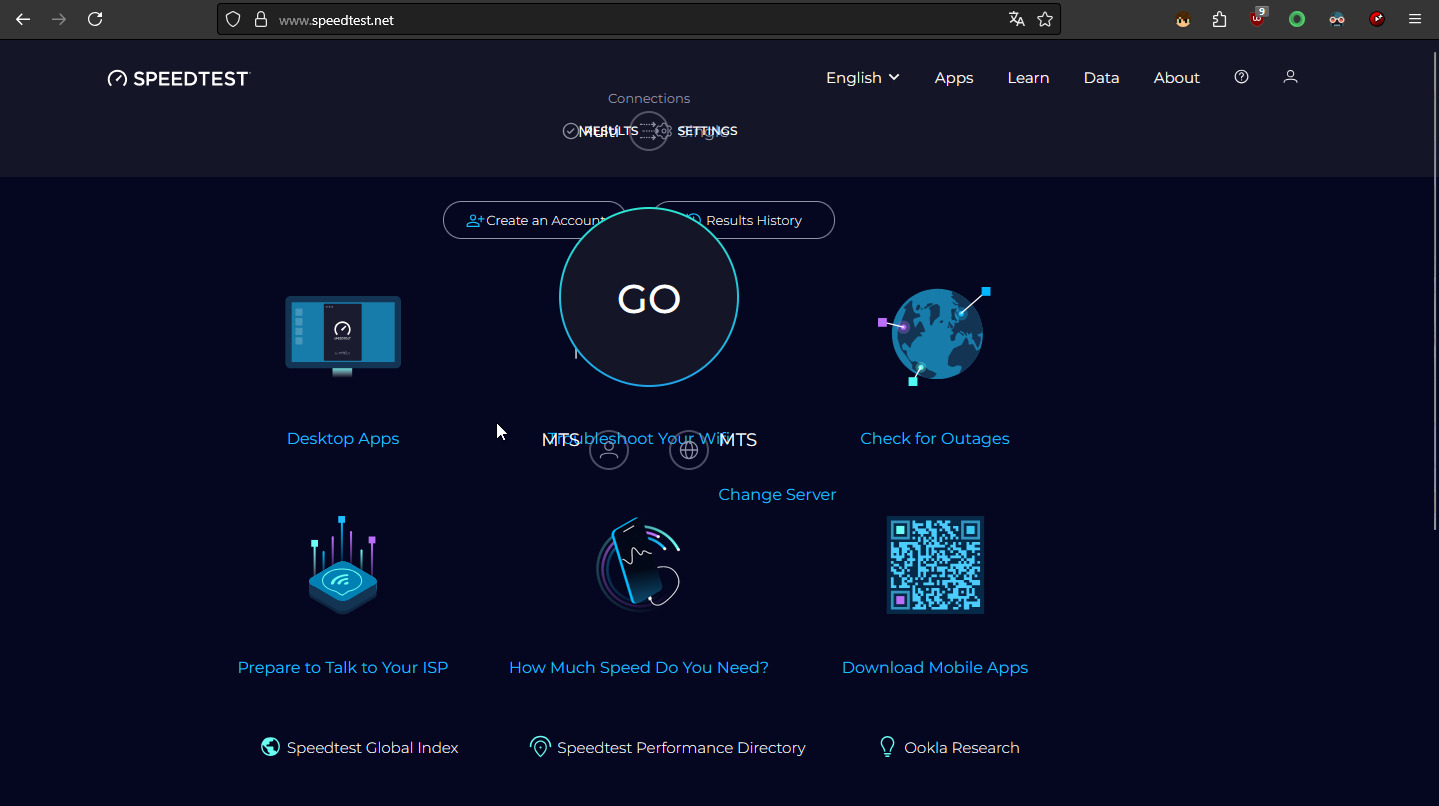This screenshot has width=1439, height=806.
Task: Click the mobile apps QR code
Action: pyautogui.click(x=935, y=565)
